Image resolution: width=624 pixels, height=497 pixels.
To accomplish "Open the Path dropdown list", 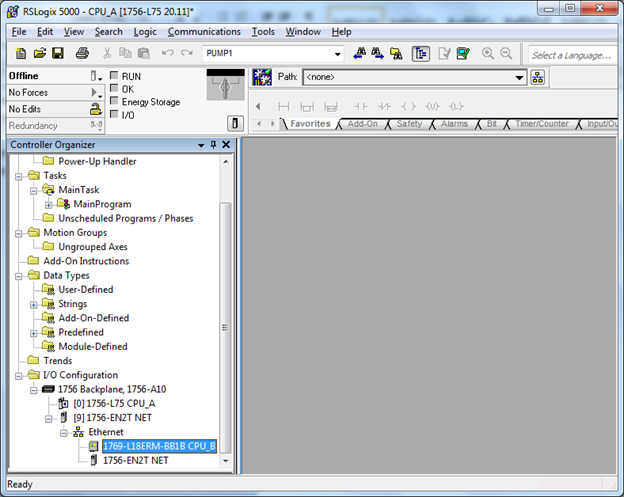I will (519, 77).
